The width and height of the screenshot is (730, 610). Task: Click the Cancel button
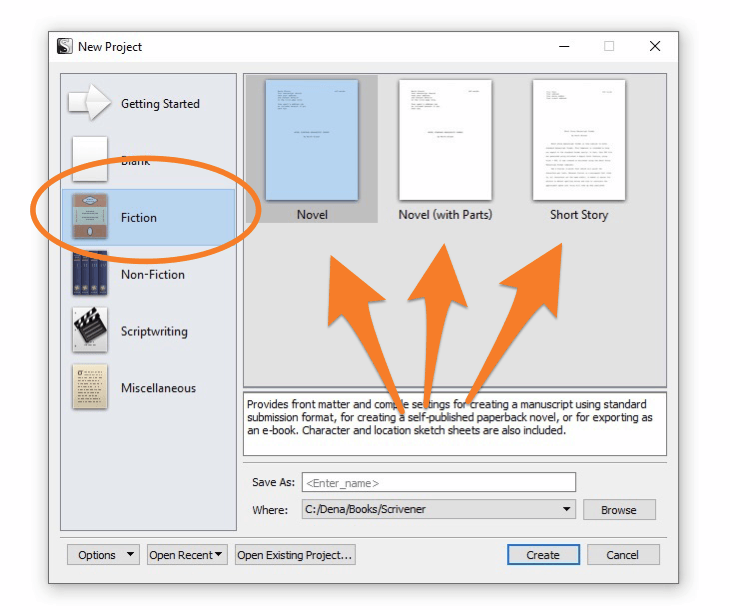(623, 555)
